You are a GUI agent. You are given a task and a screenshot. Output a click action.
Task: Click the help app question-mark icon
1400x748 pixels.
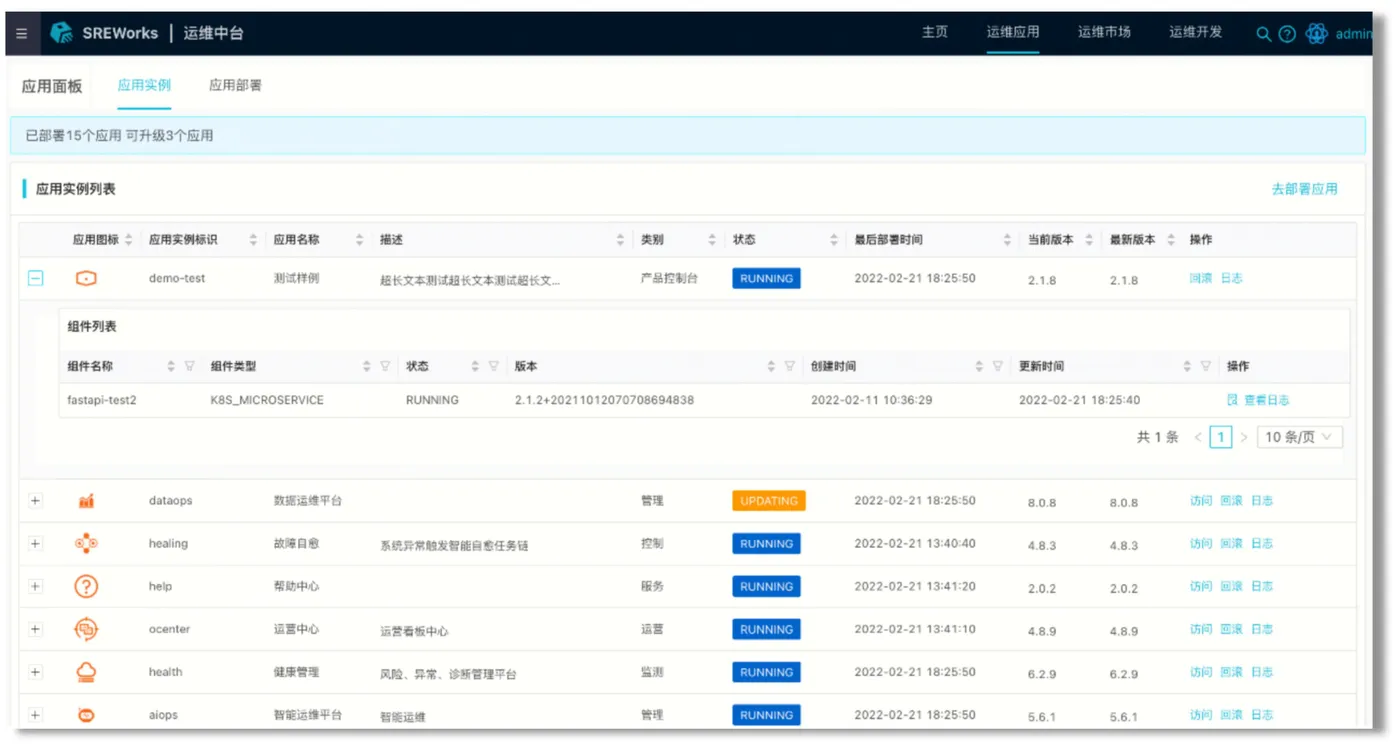(86, 587)
